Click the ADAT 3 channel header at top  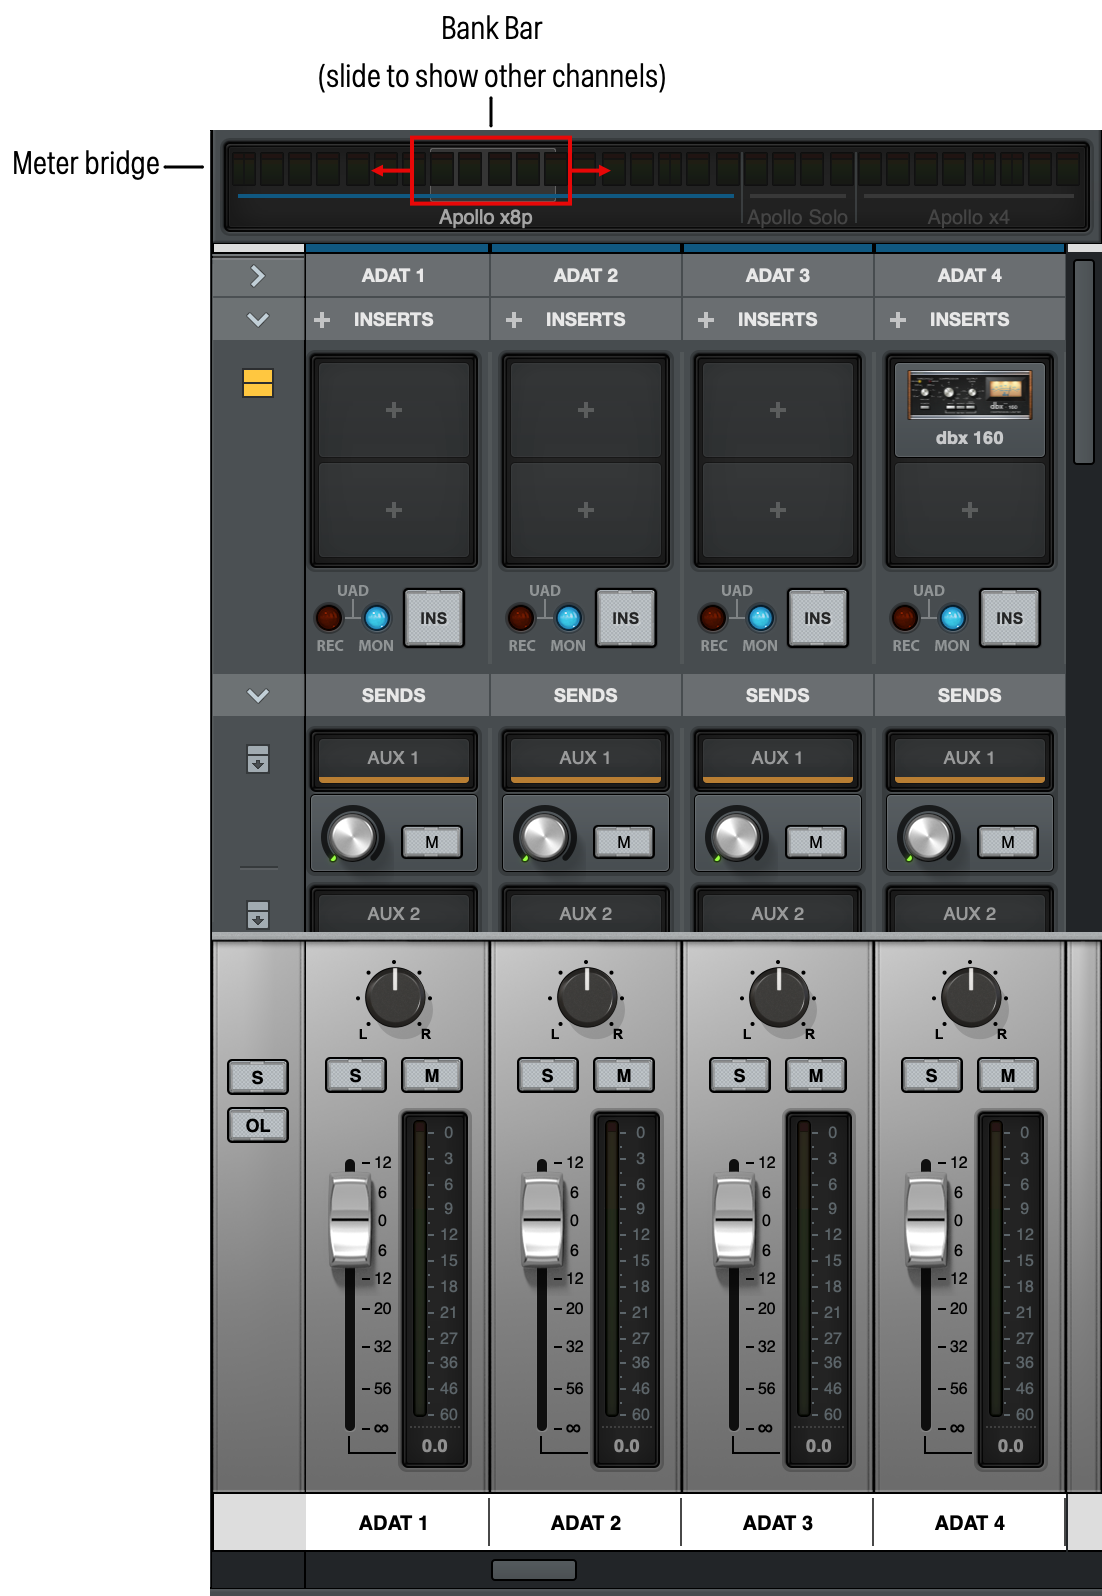[778, 275]
